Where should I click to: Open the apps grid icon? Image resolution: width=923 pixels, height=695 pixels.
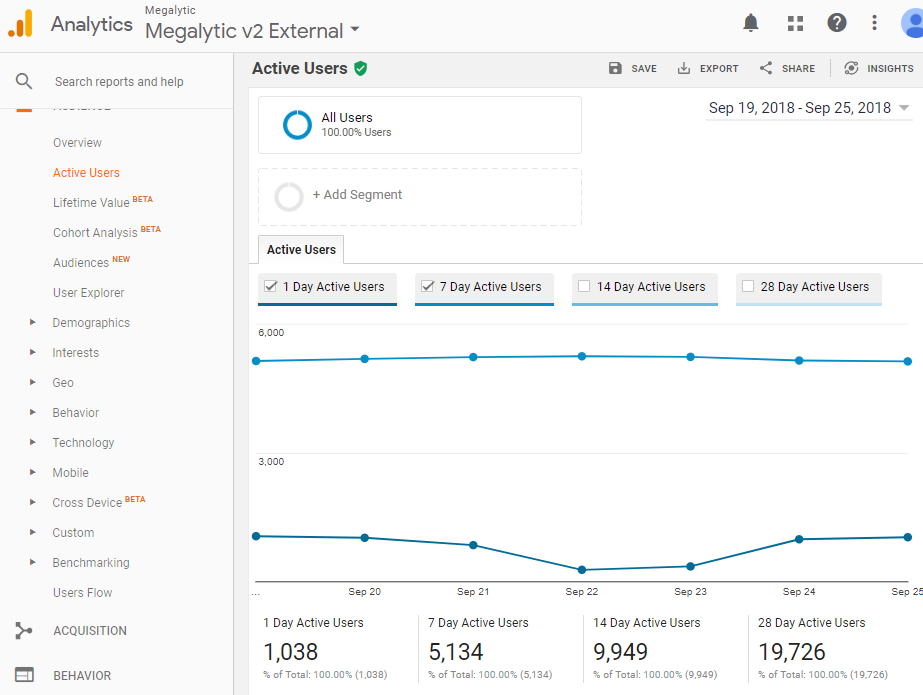[795, 23]
